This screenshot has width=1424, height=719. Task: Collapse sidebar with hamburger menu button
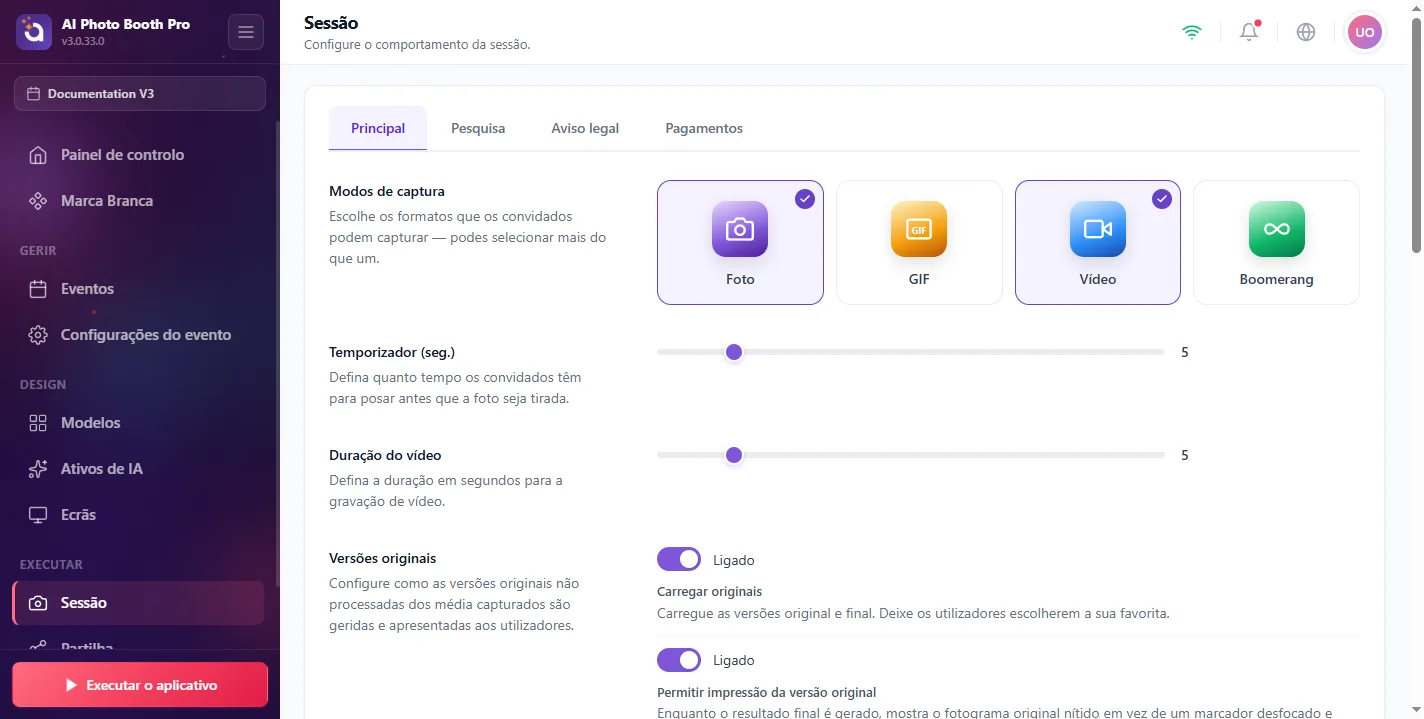pos(246,32)
